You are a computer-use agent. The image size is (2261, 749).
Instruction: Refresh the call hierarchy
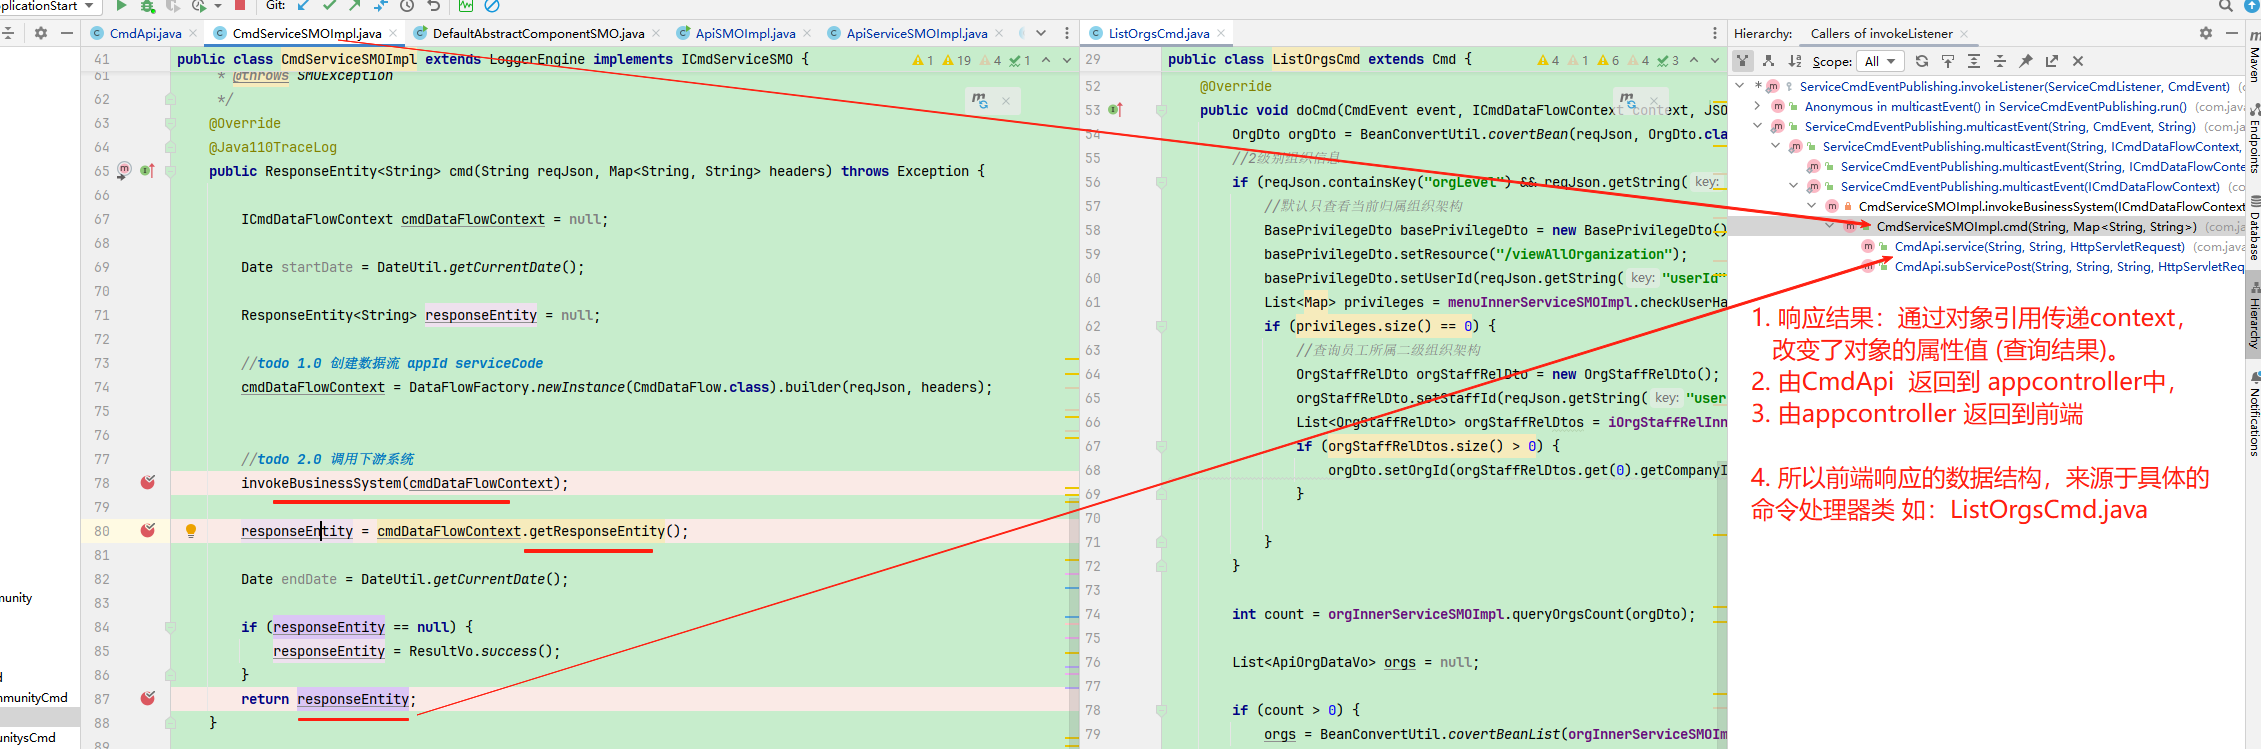click(x=1921, y=61)
